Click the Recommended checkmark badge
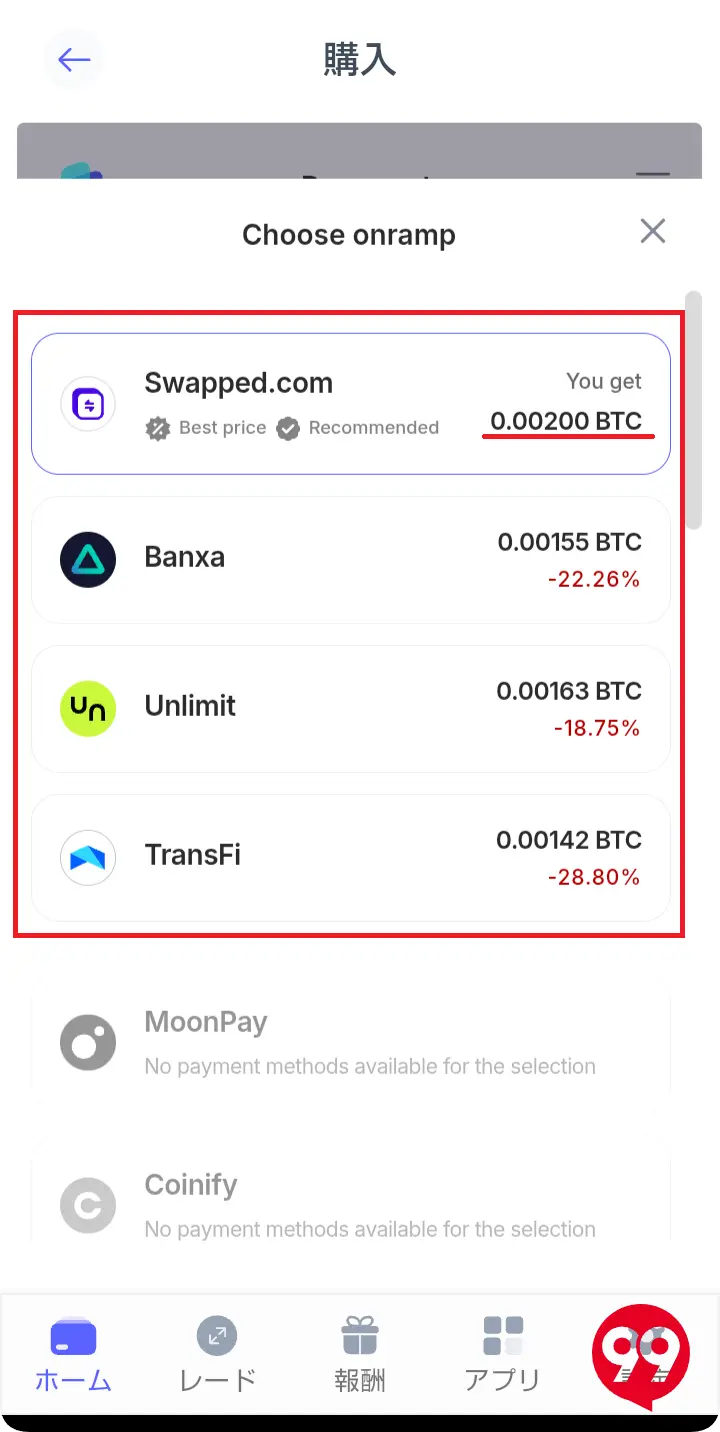Viewport: 720px width, 1432px height. [x=288, y=428]
